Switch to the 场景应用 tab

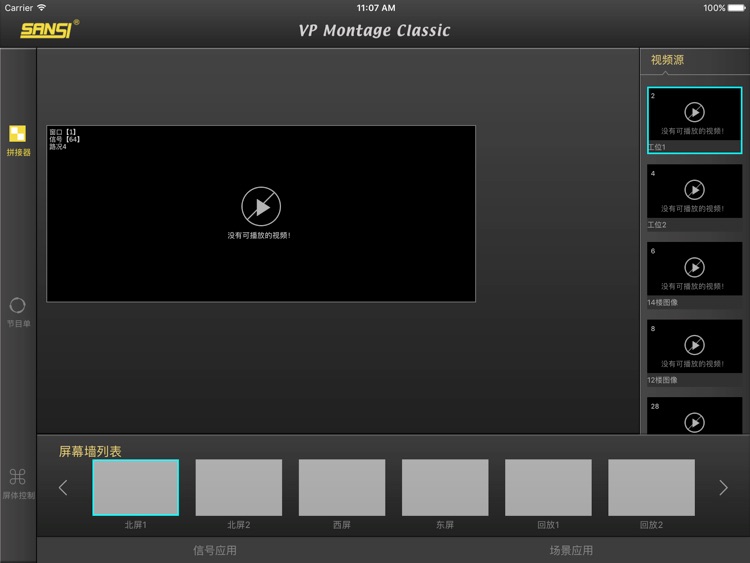click(x=571, y=551)
